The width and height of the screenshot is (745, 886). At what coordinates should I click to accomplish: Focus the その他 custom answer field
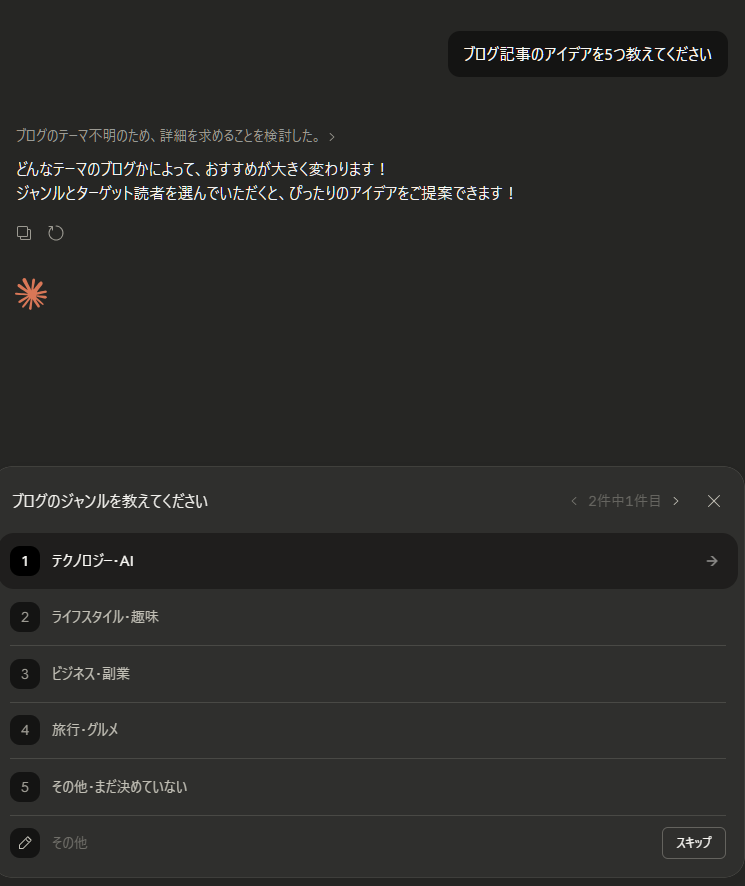click(350, 843)
